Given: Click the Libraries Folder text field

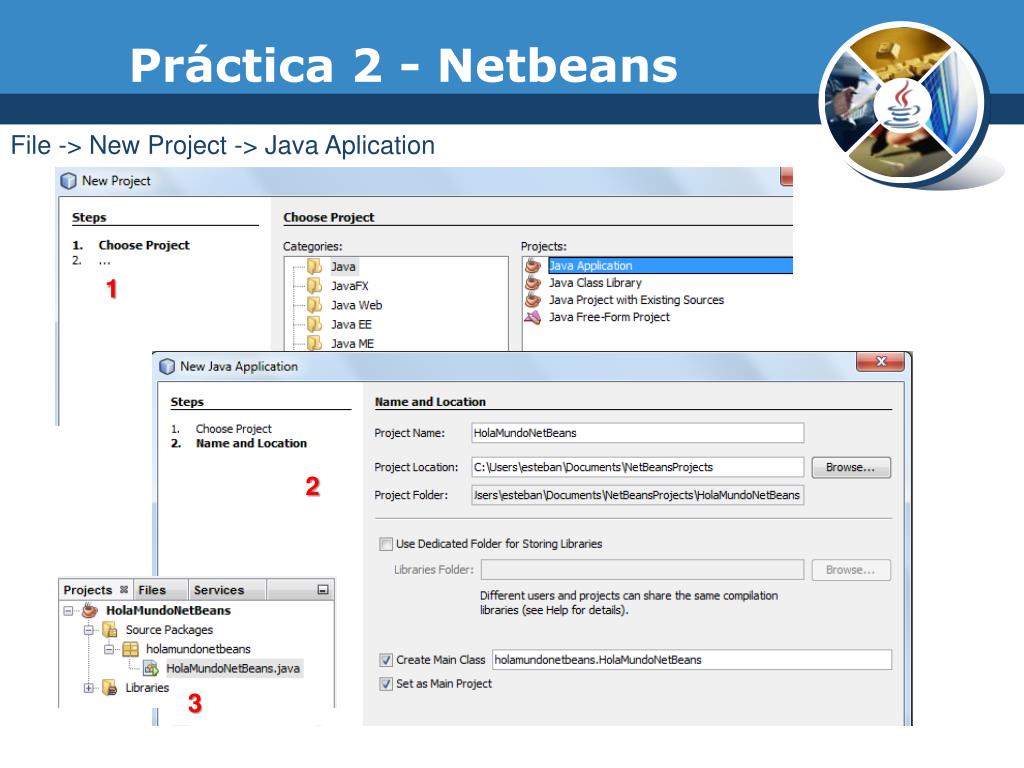Looking at the screenshot, I should tap(643, 570).
